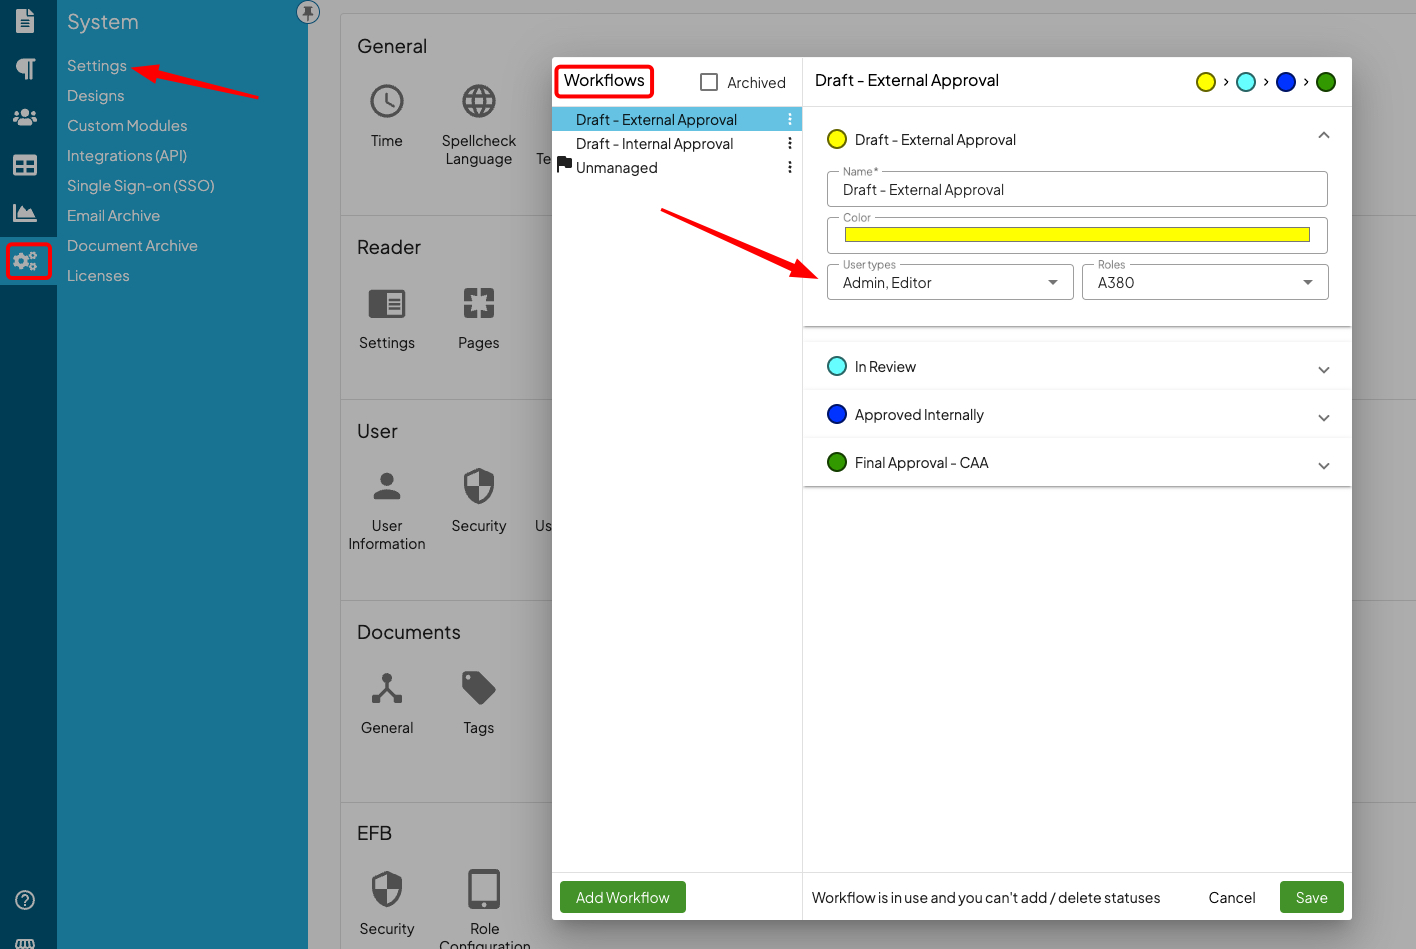The height and width of the screenshot is (949, 1416).
Task: Open the help question mark icon
Action: point(25,900)
